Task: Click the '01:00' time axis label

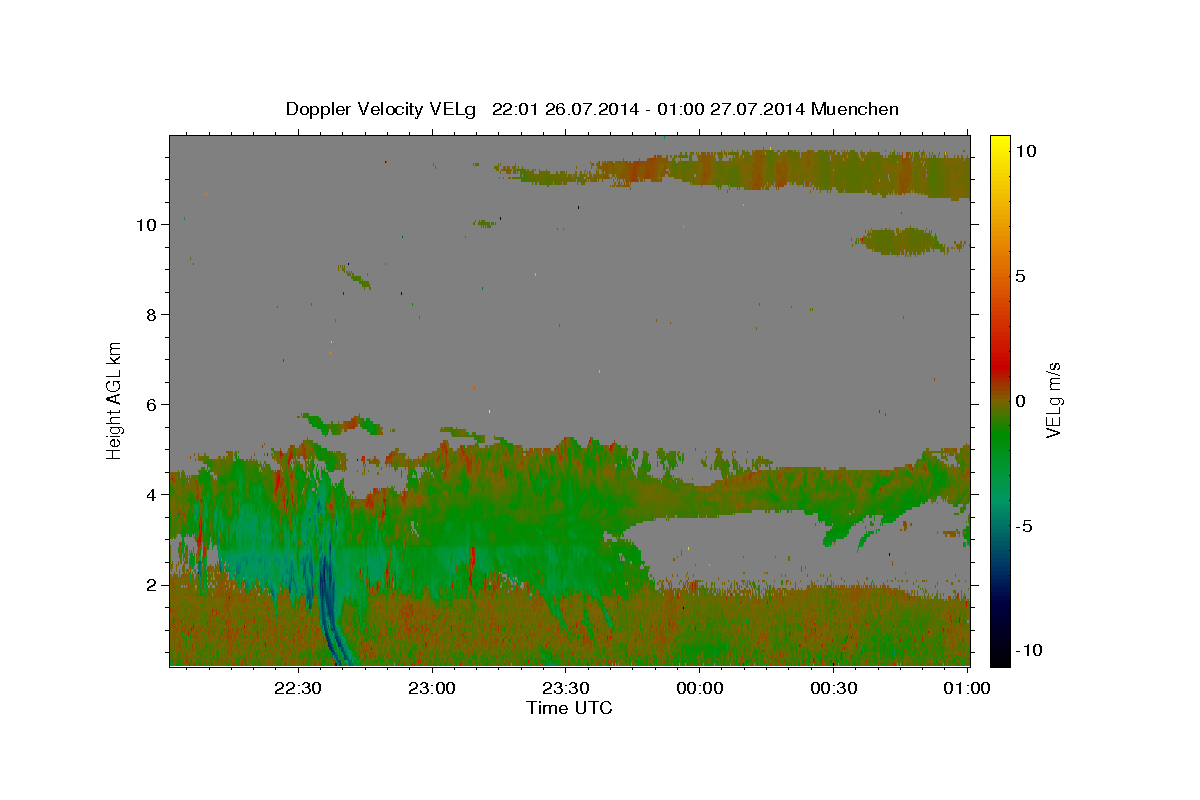Action: (966, 688)
